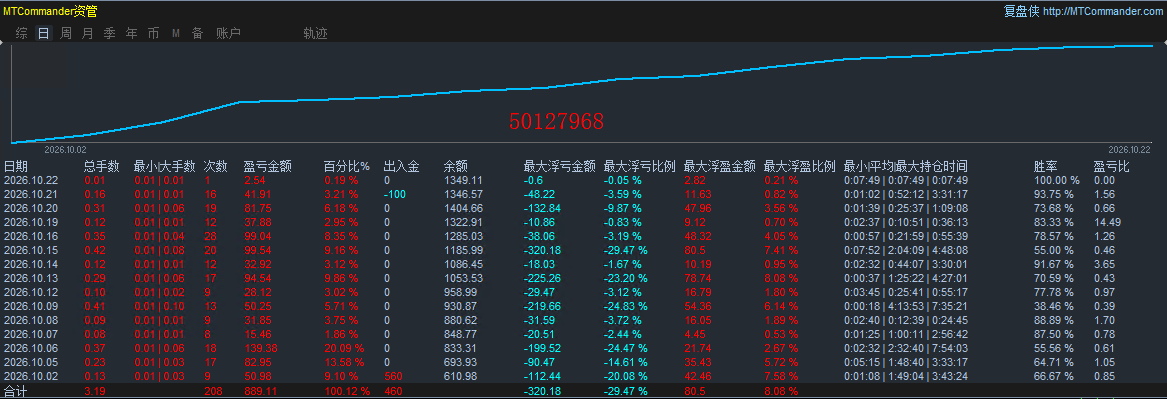The width and height of the screenshot is (1167, 399).
Task: Click the 胜率 column header
Action: pyautogui.click(x=1046, y=166)
